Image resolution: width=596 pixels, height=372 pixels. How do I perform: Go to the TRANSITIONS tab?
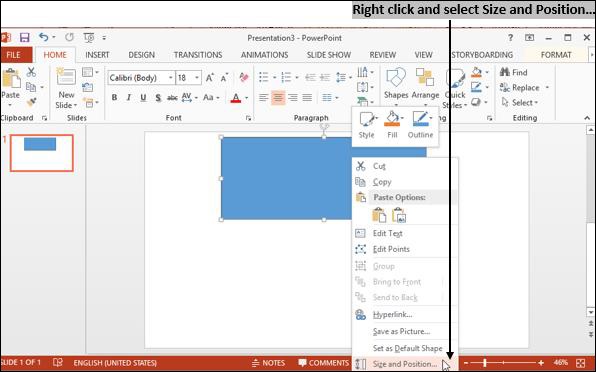[198, 55]
